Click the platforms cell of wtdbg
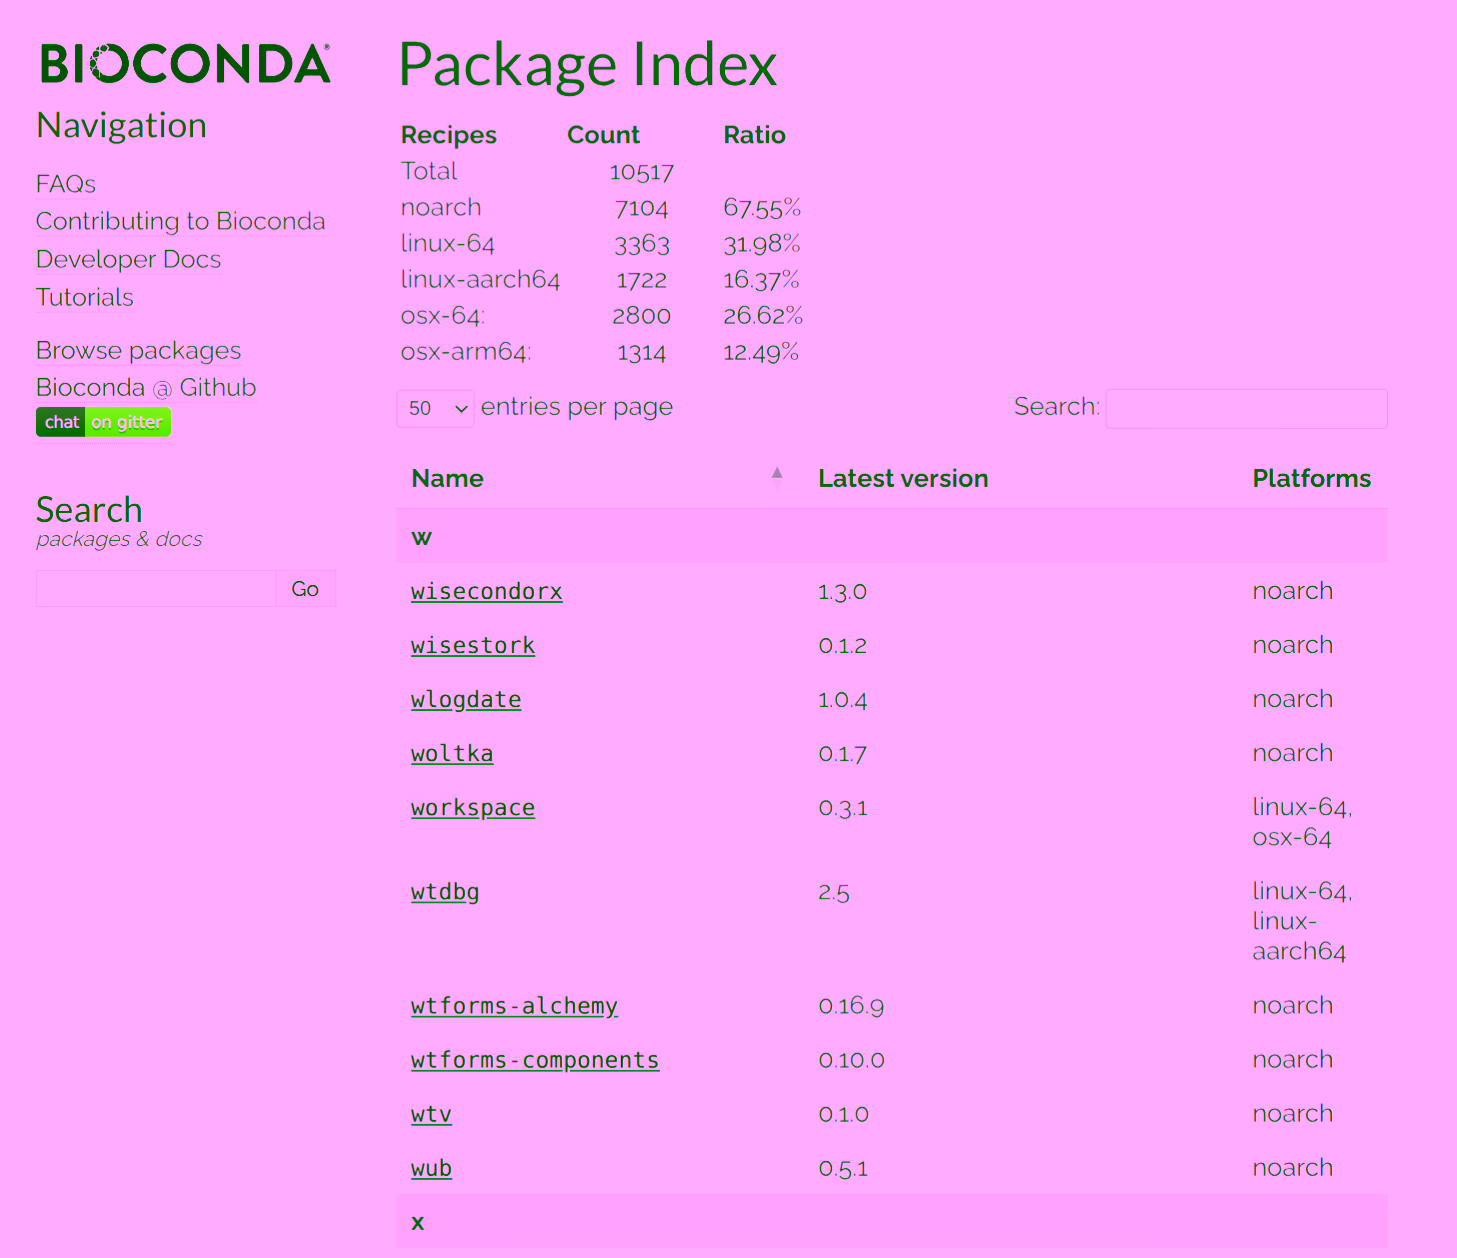The height and width of the screenshot is (1258, 1457). pos(1302,921)
